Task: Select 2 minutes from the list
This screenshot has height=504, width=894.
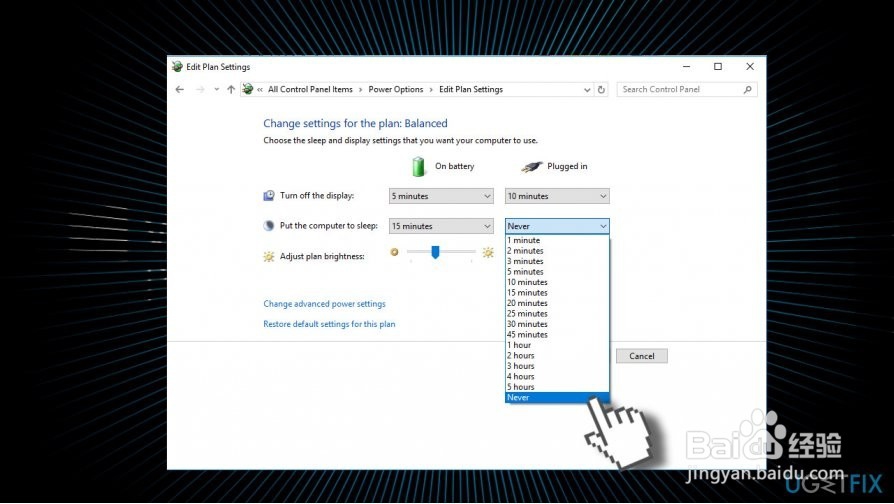Action: tap(557, 251)
